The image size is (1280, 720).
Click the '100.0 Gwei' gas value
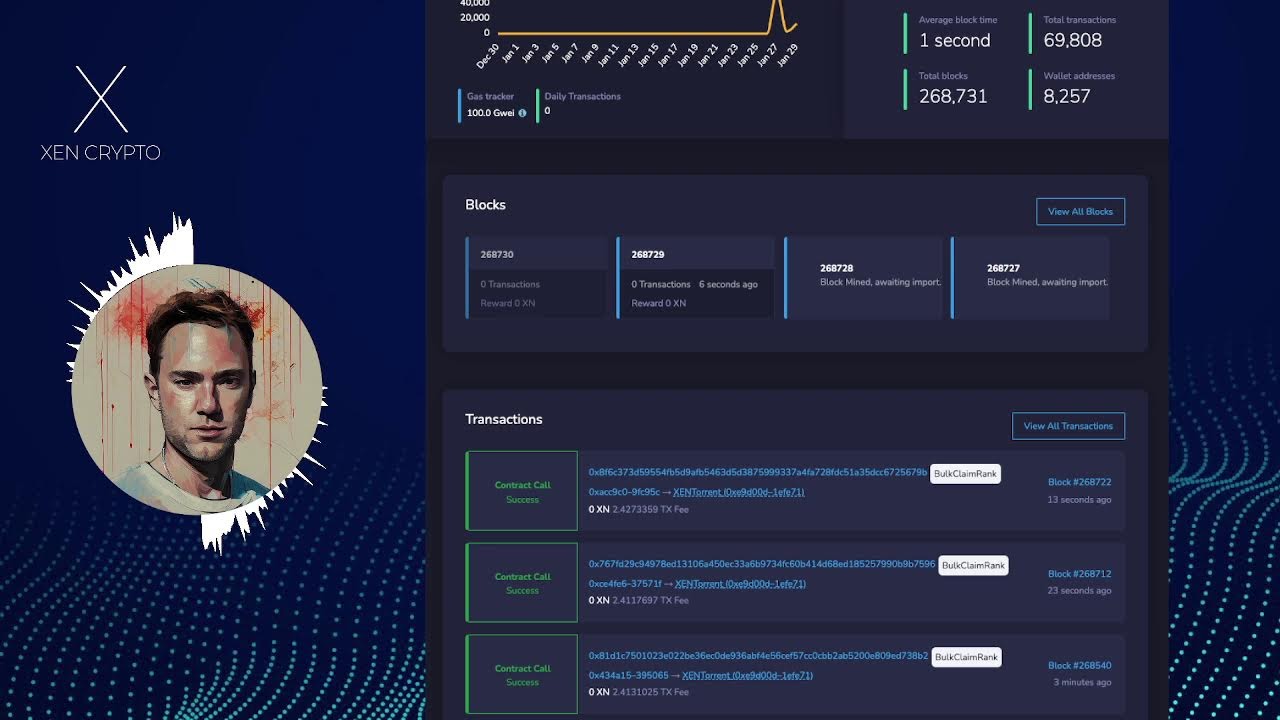[491, 113]
